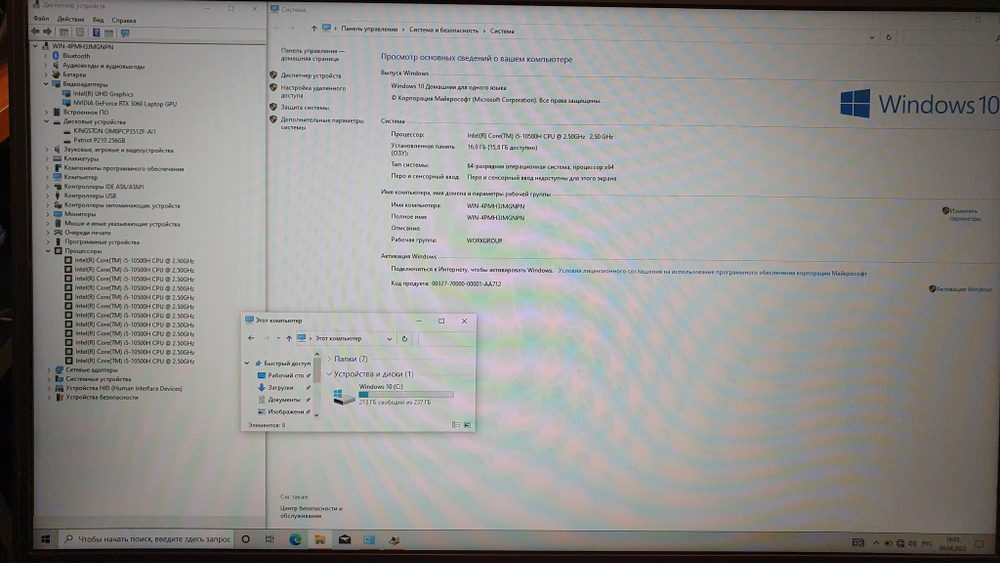Open the Справка menu in Device Manager
Screen dimensions: 1000x563
coord(124,20)
